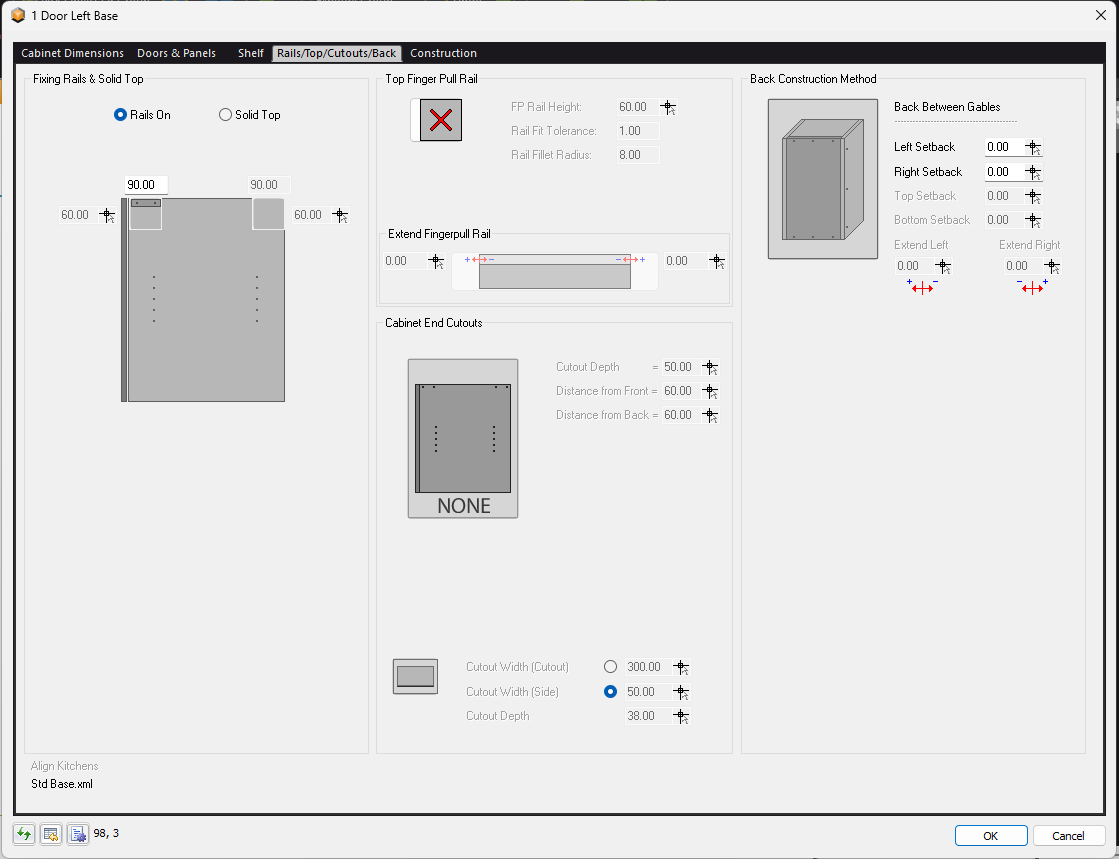Click the OK button
Viewport: 1119px width, 859px height.
pyautogui.click(x=991, y=836)
